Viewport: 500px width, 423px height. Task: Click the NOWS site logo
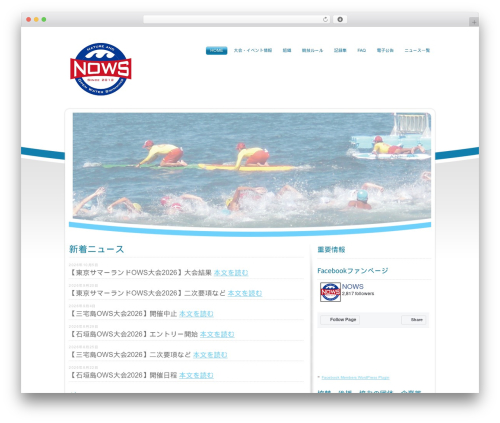pyautogui.click(x=101, y=69)
